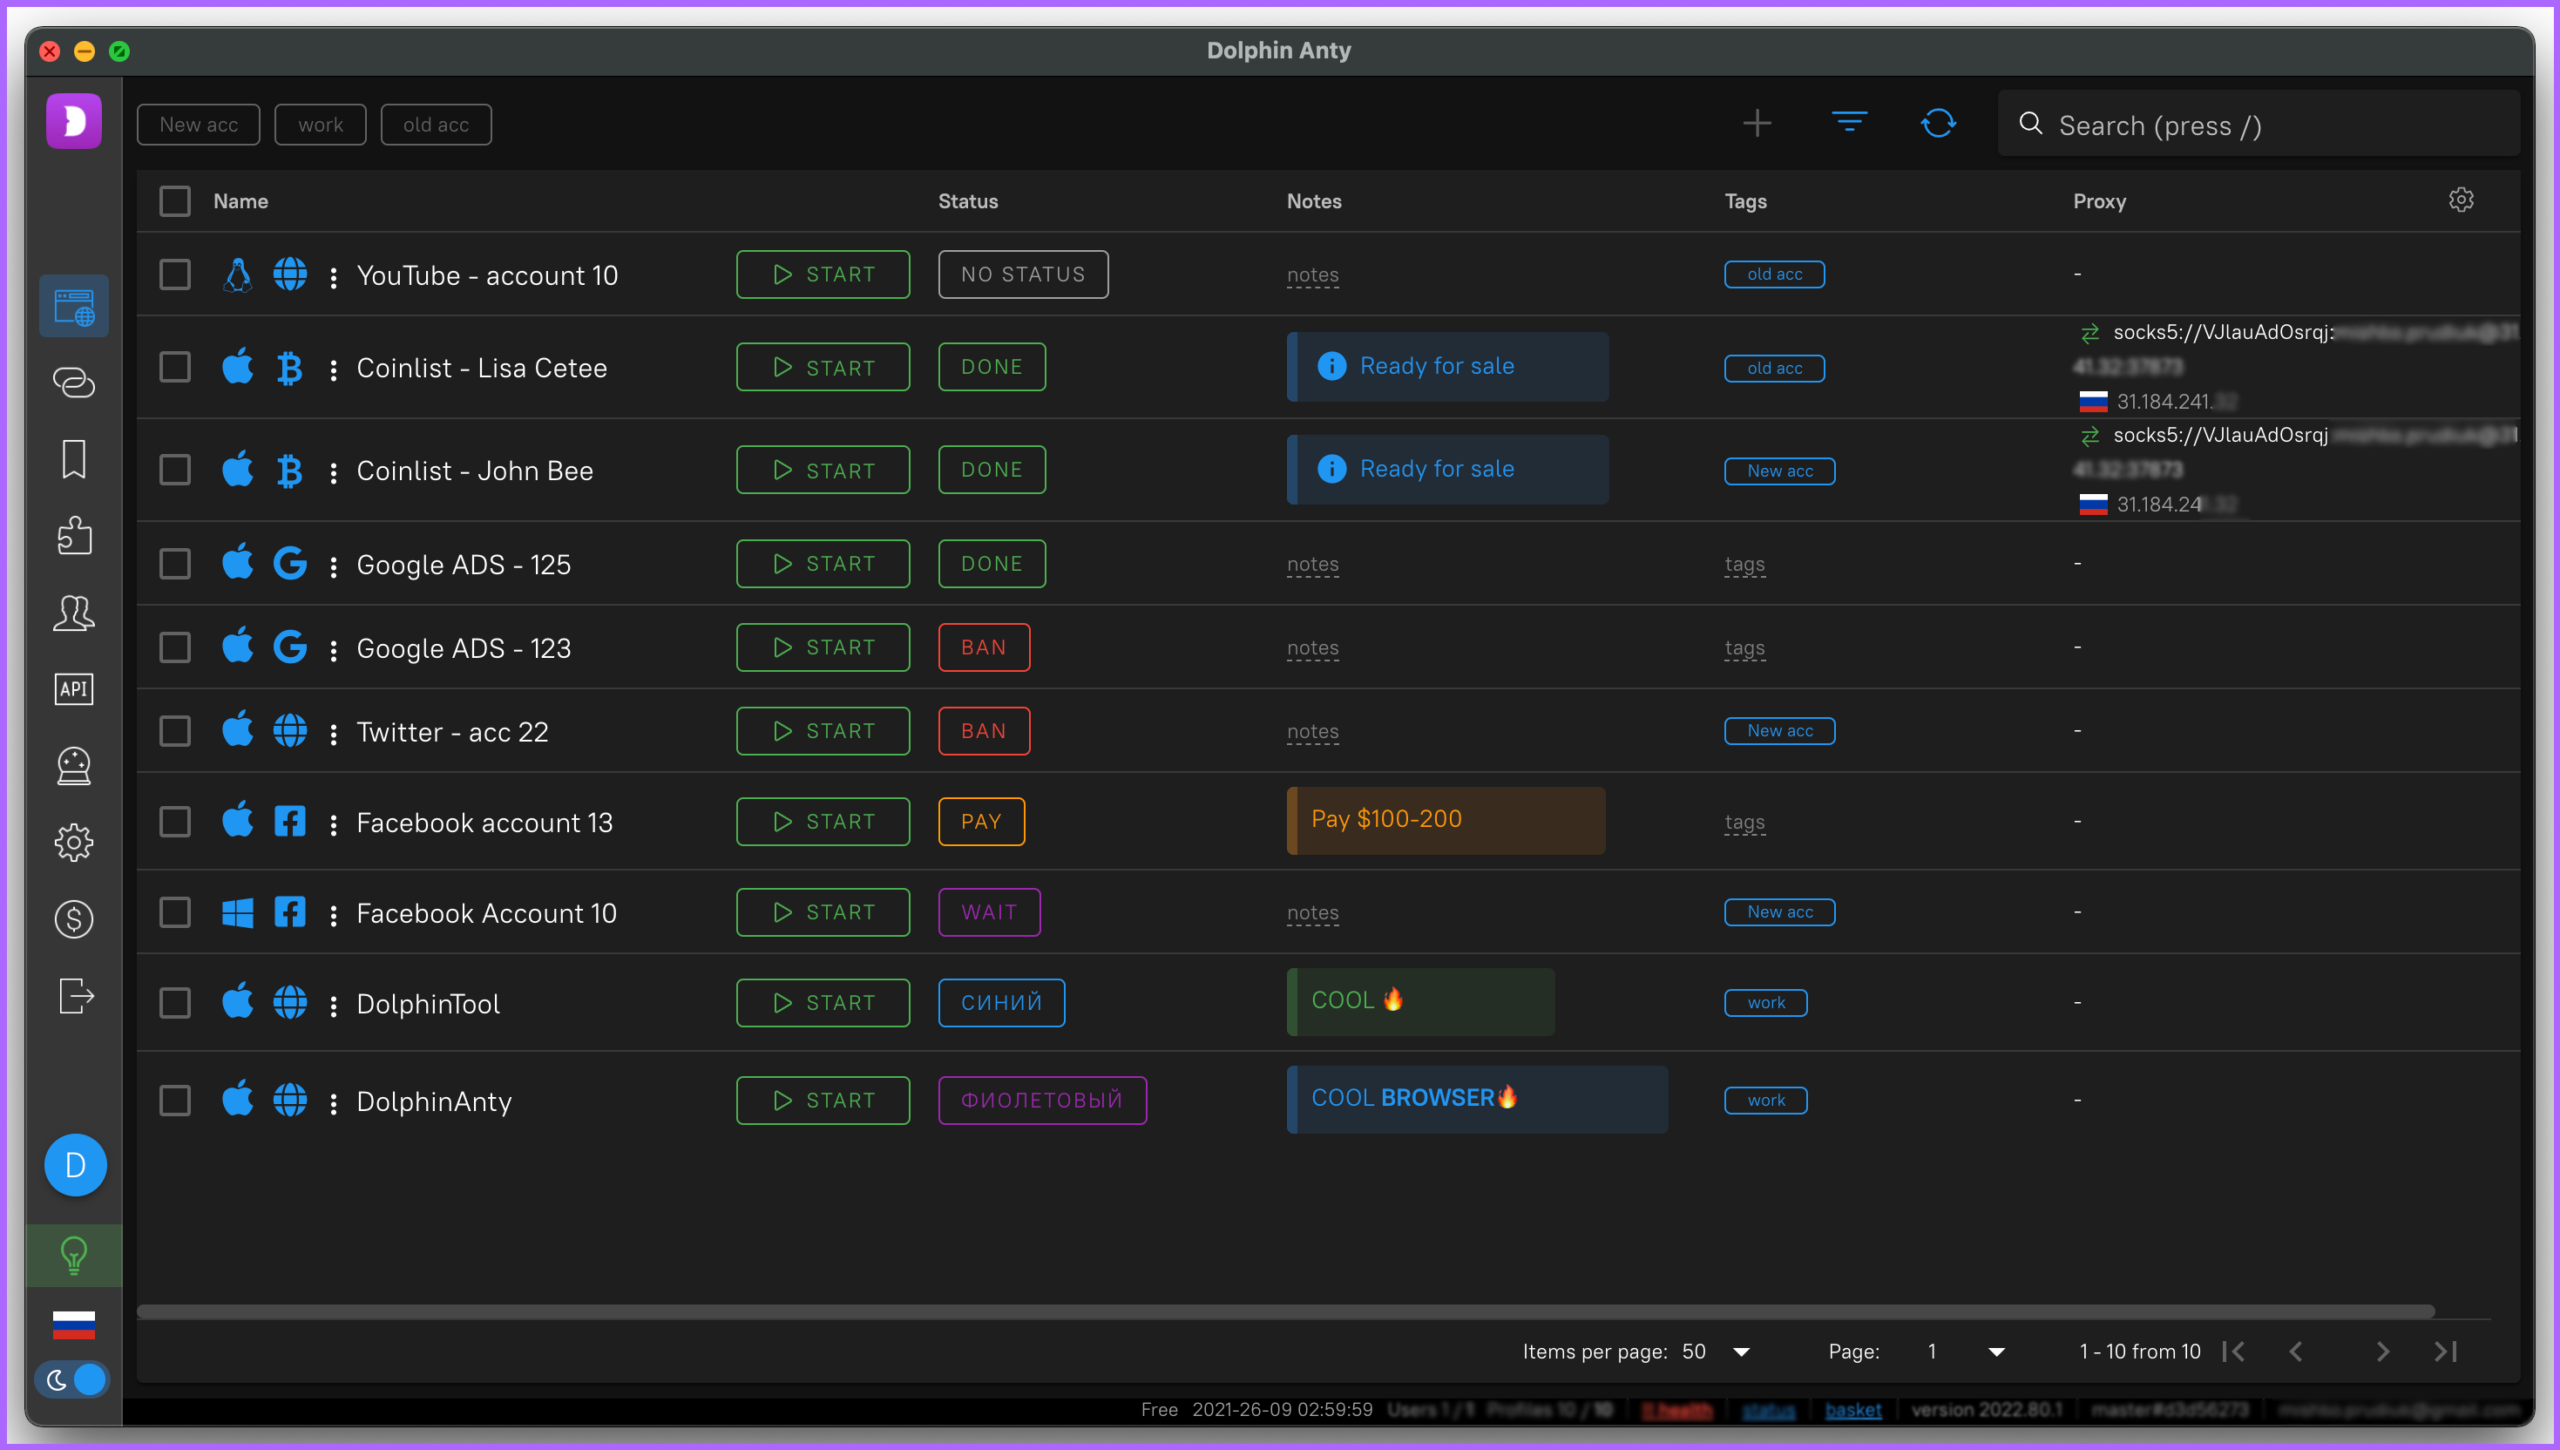Click the billing/dollar panel icon

point(74,917)
